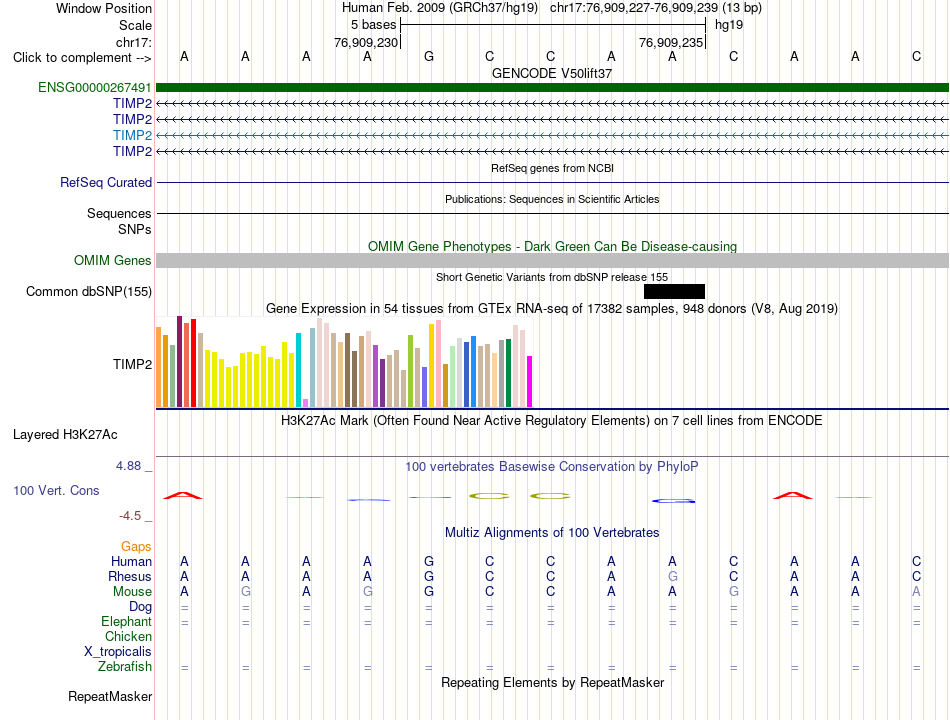Image resolution: width=950 pixels, height=720 pixels.
Task: Open the RefSeq Curated track label
Action: pos(106,182)
